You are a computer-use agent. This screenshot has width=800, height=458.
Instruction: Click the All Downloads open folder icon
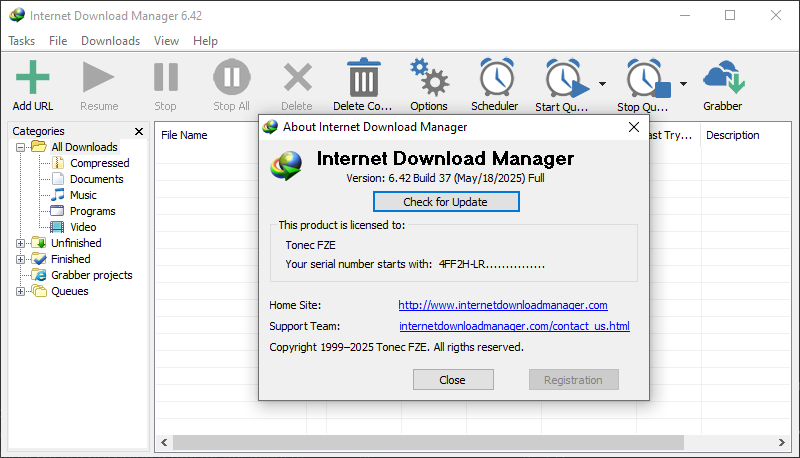click(x=39, y=146)
